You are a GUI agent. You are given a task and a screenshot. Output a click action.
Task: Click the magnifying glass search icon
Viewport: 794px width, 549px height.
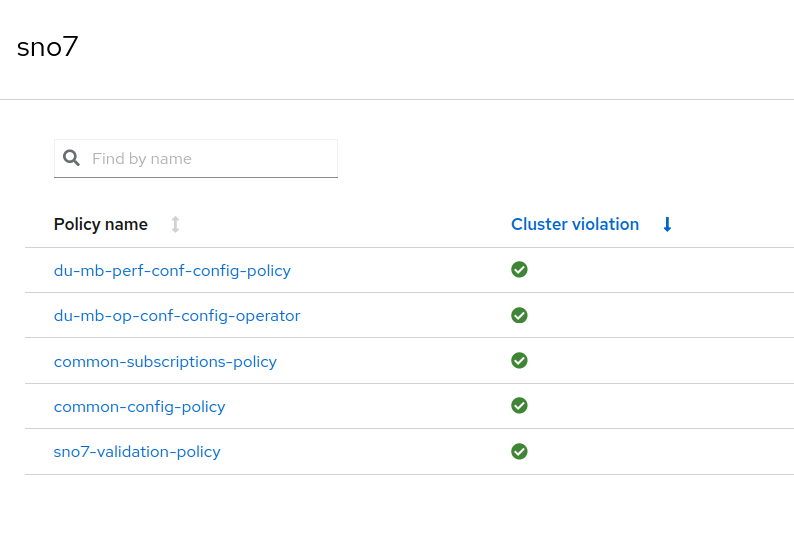tap(71, 158)
